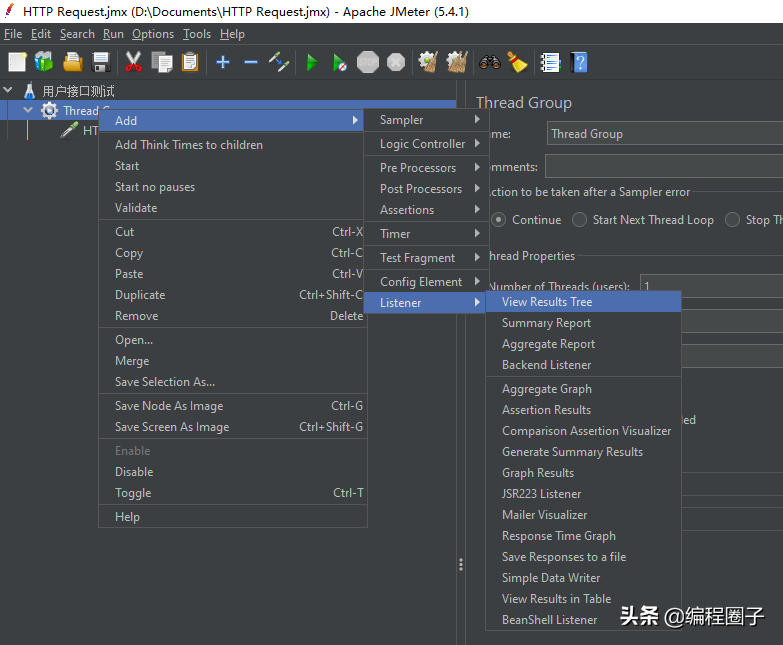Open the Templates icon in toolbar
The image size is (783, 645).
44,62
